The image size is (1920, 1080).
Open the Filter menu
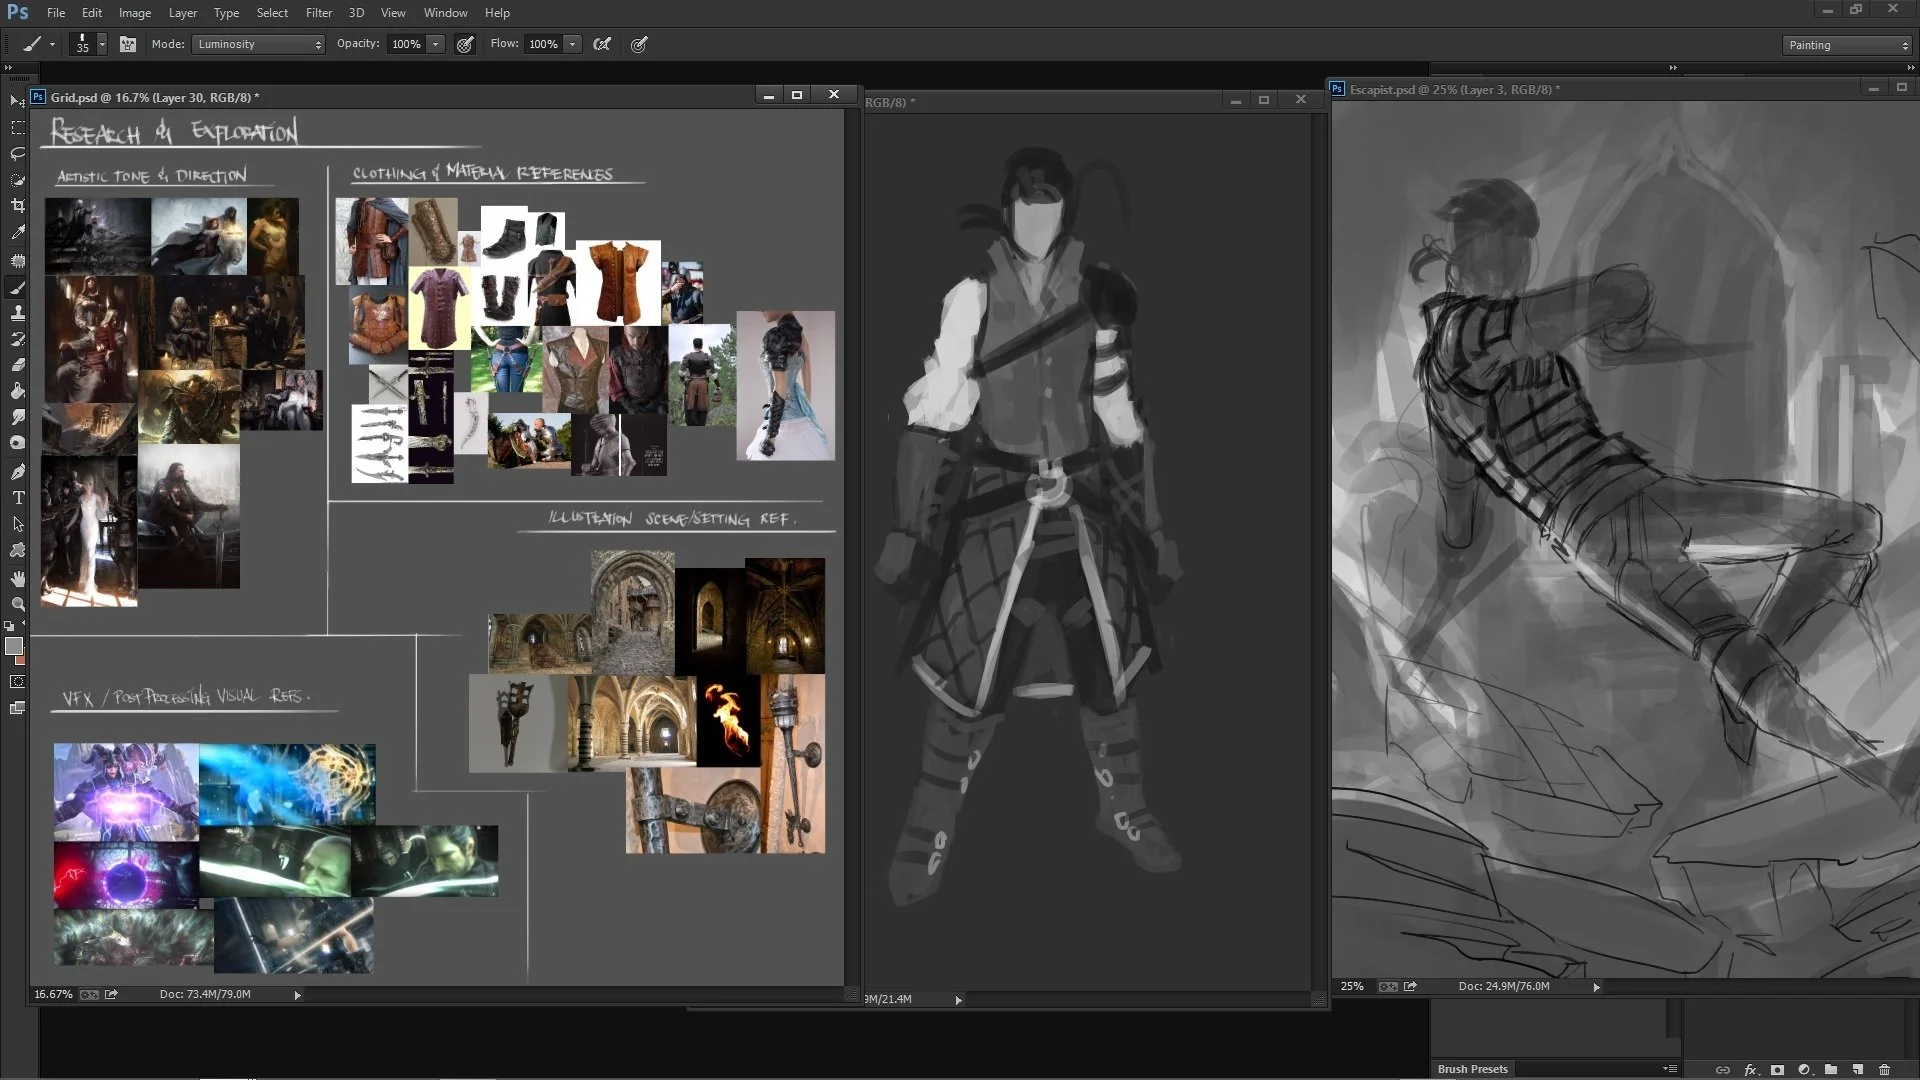[x=319, y=13]
